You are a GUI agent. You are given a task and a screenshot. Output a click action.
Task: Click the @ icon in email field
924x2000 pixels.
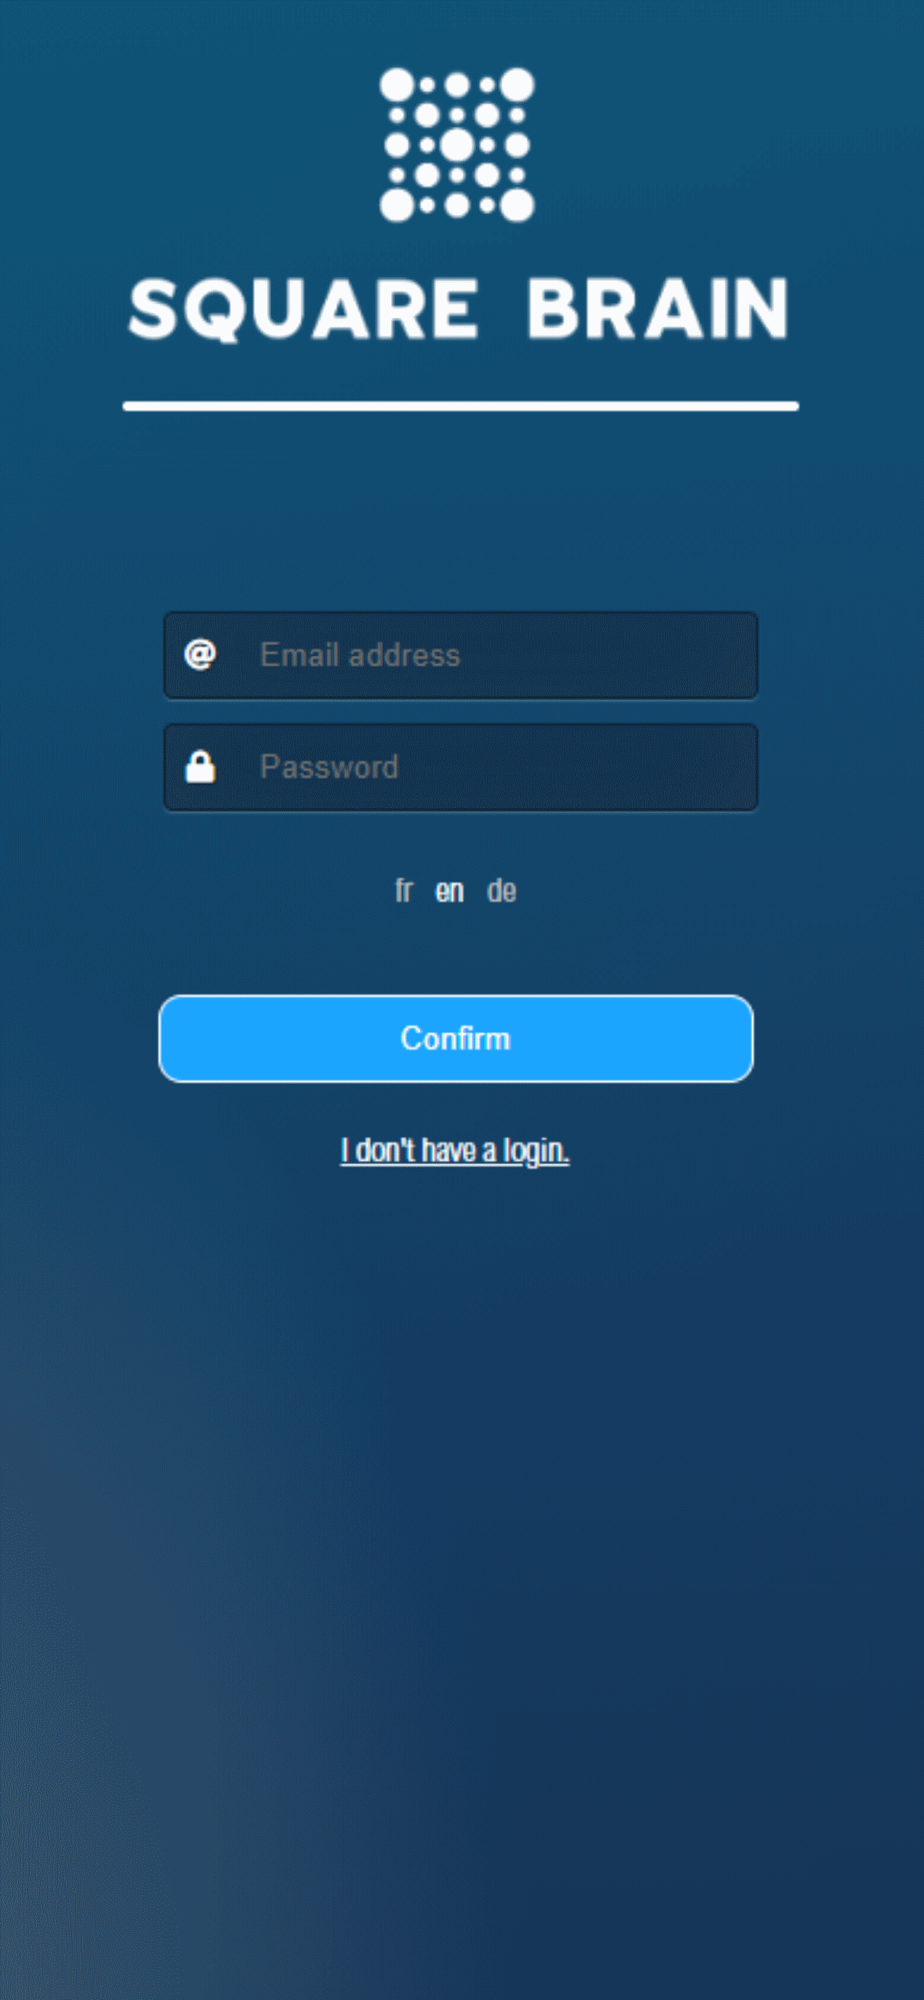click(200, 655)
